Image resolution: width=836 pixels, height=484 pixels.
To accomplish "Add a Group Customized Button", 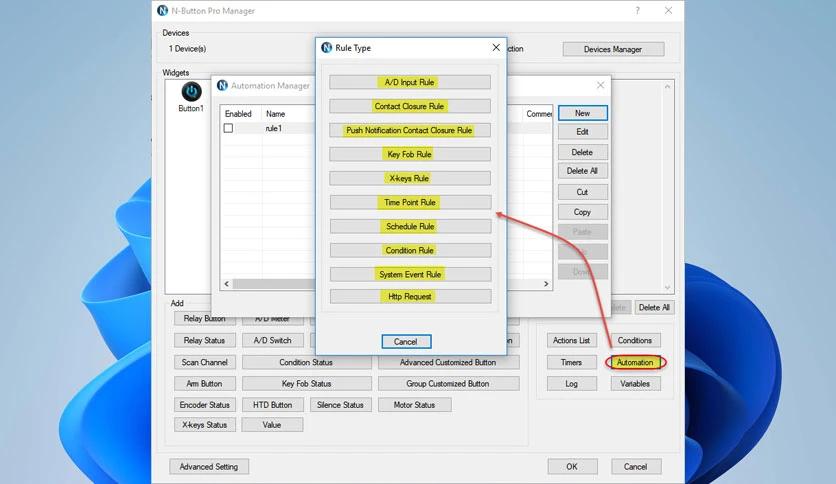I will (x=448, y=383).
